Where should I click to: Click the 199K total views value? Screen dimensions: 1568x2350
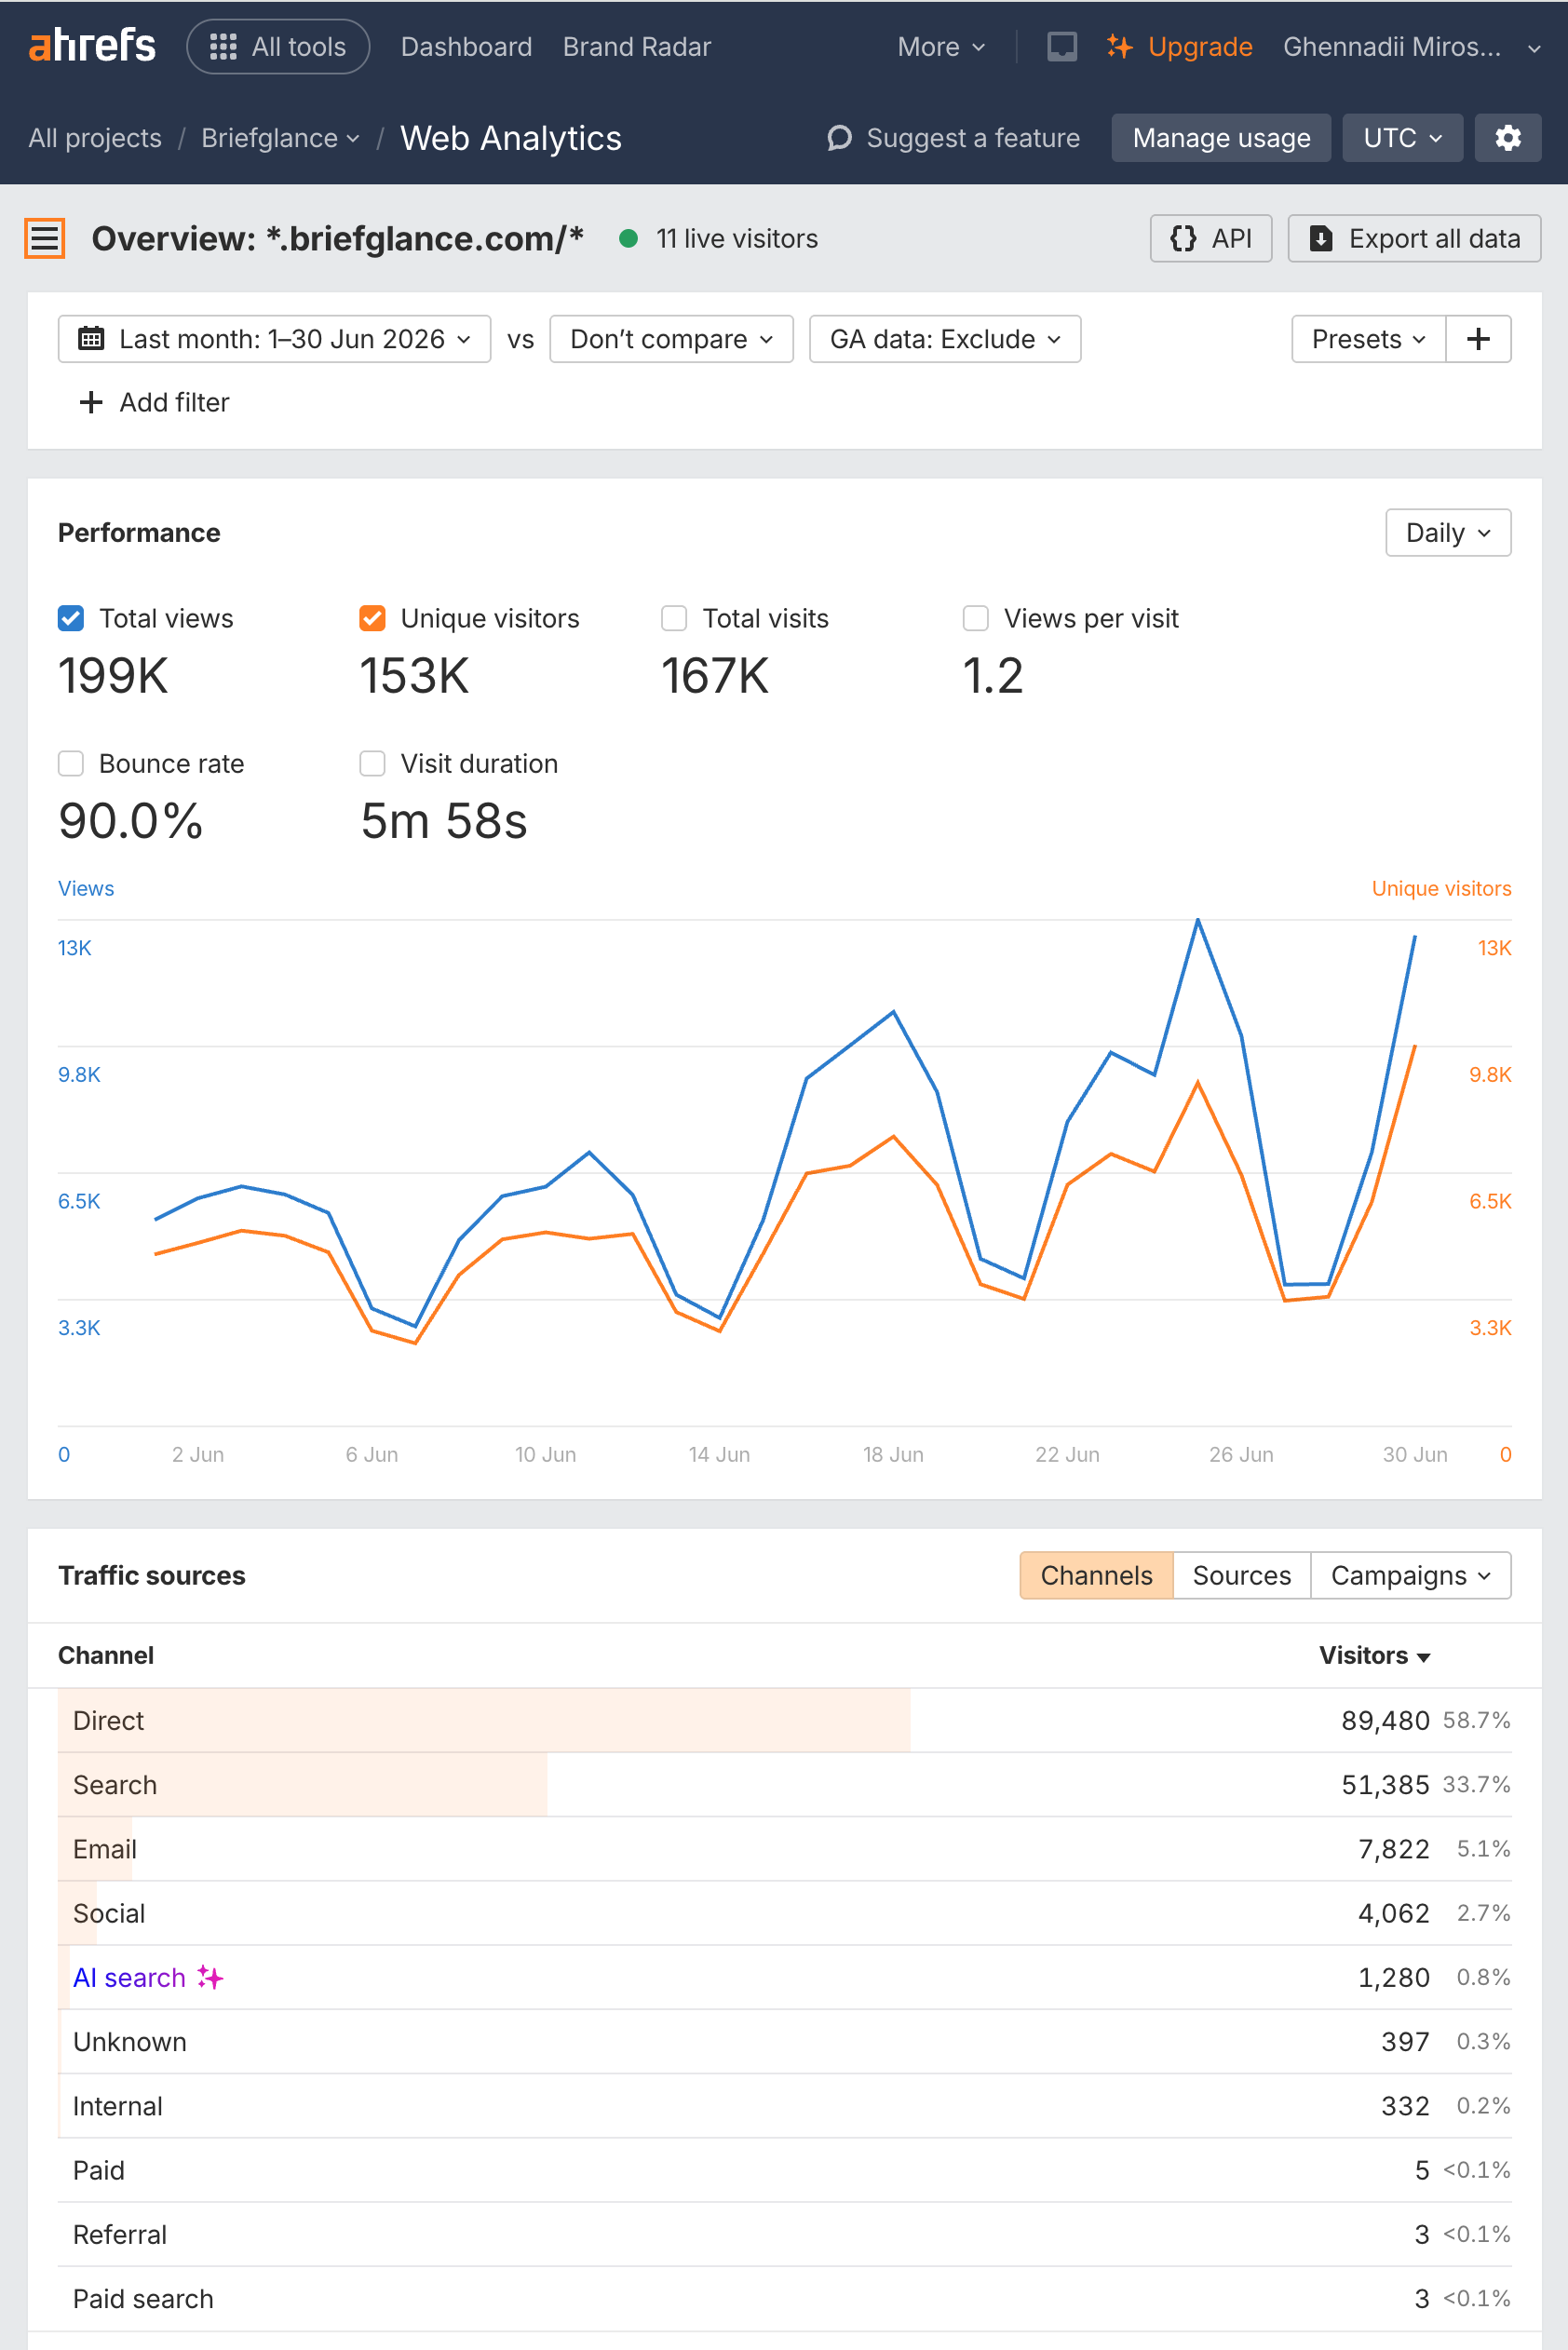coord(113,675)
